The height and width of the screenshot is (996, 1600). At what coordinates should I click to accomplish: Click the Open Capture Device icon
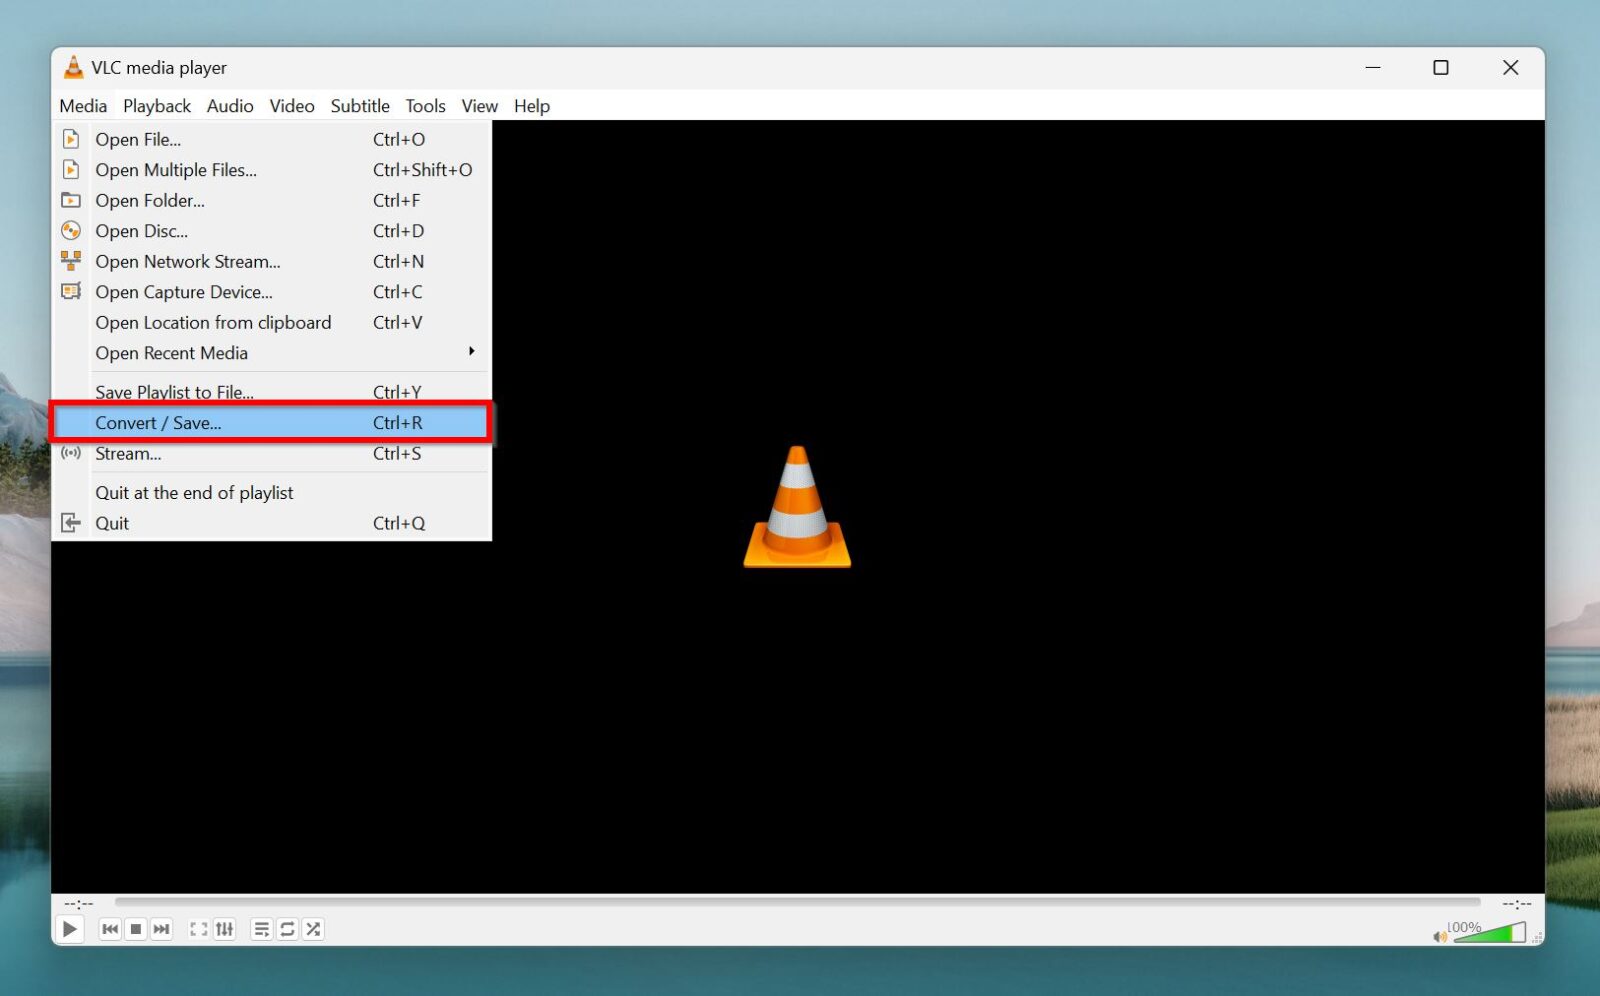click(71, 292)
